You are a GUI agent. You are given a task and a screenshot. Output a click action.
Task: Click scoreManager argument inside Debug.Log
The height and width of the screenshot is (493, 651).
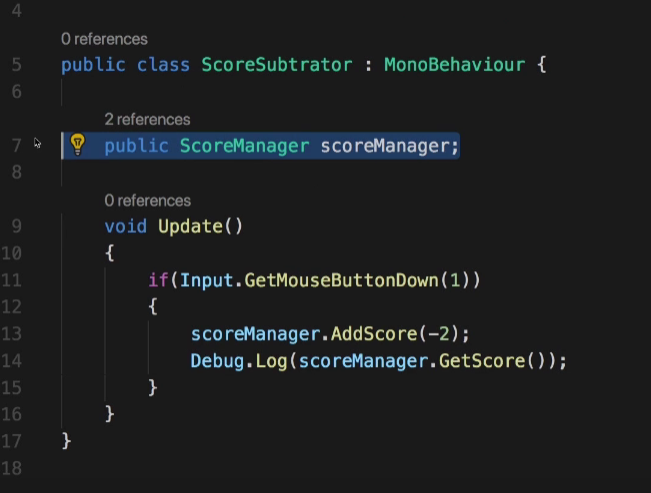(x=363, y=361)
